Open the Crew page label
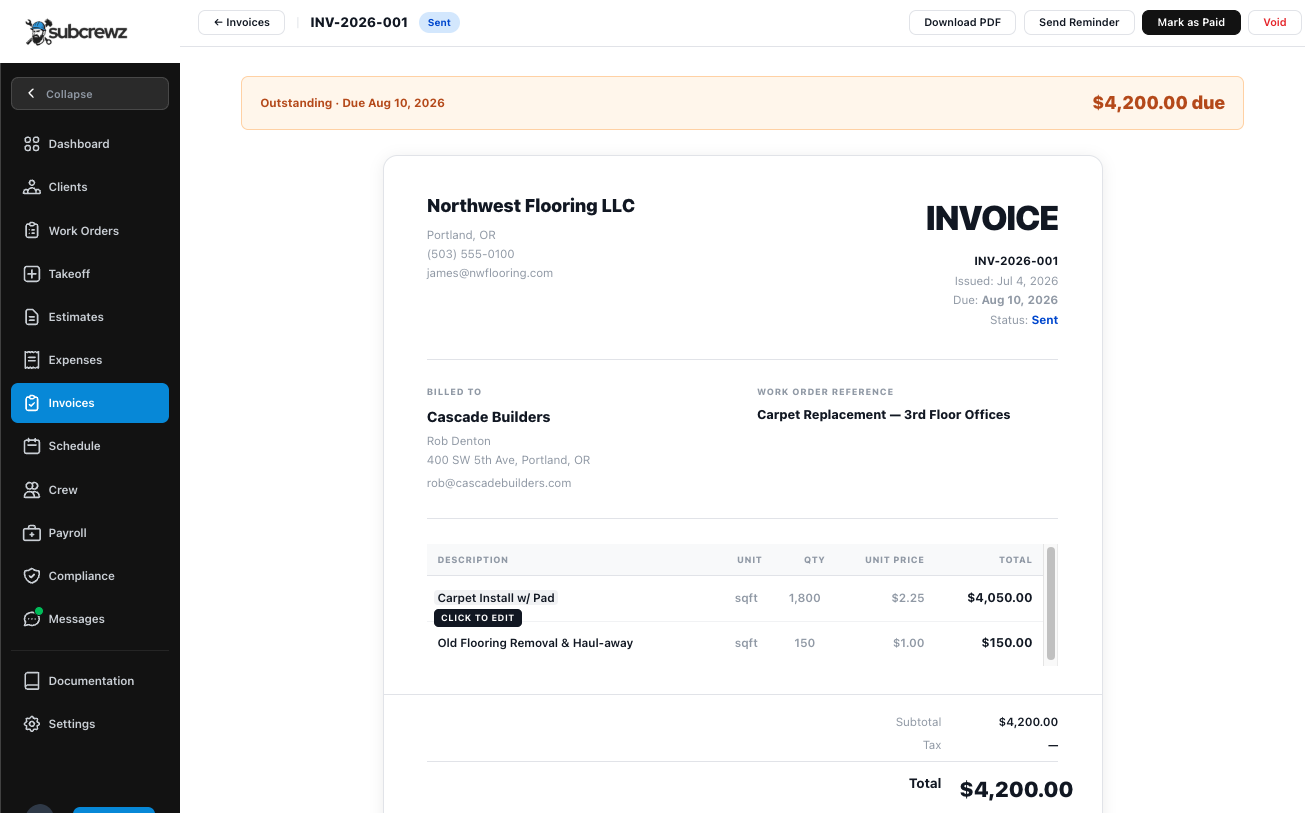 click(x=63, y=490)
